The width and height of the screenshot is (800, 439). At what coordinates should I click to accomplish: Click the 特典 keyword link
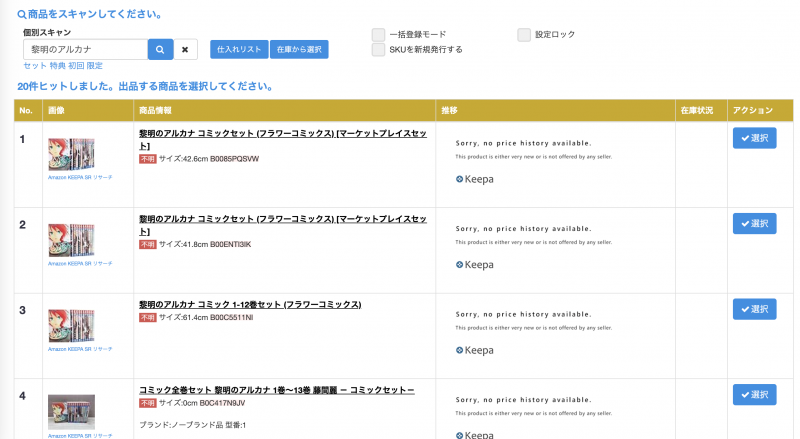58,66
